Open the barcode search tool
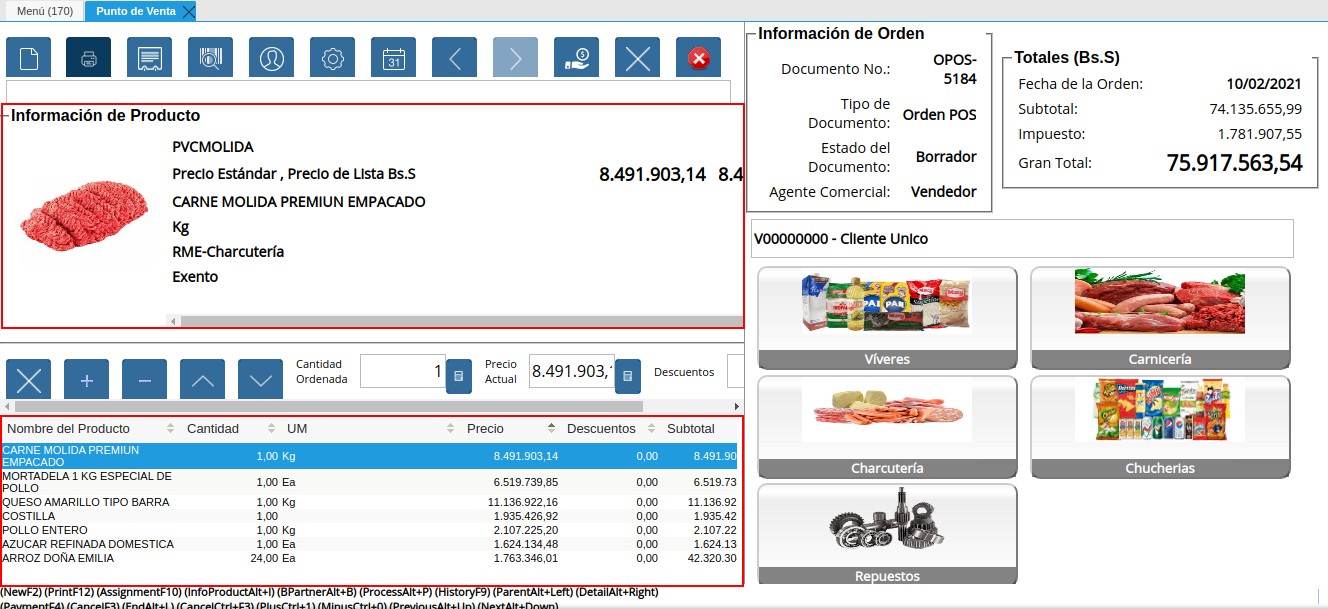Screen dimensions: 1328x609 point(210,57)
